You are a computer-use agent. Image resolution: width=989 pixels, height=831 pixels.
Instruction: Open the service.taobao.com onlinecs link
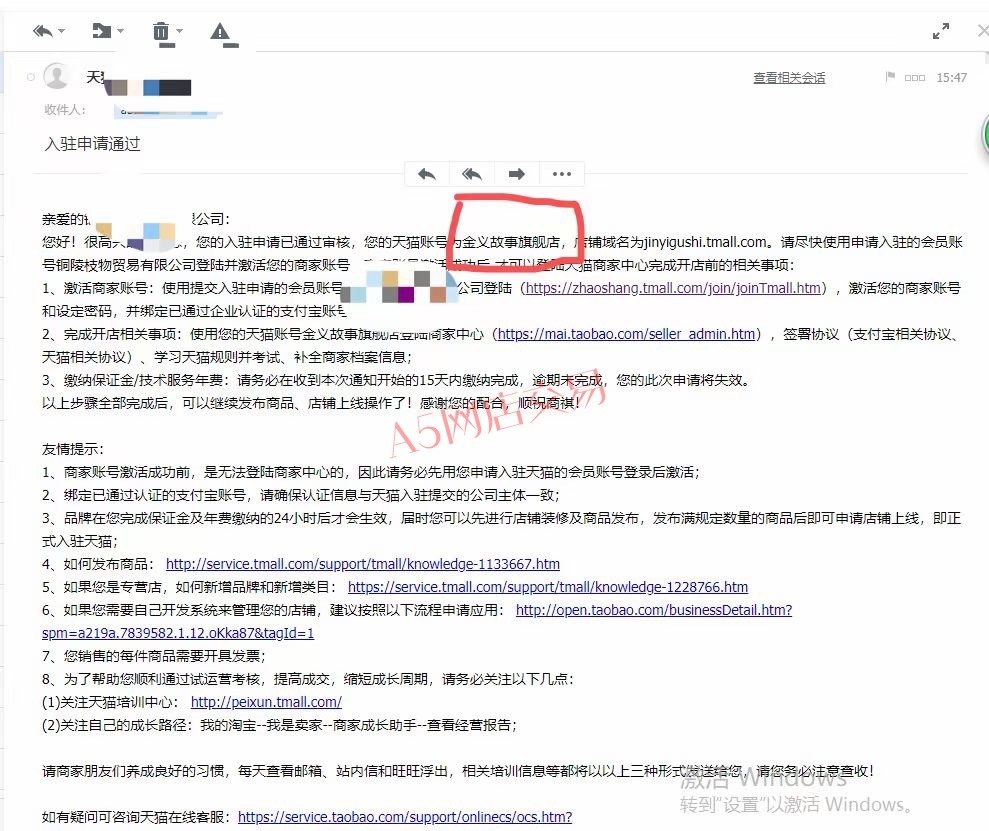(x=405, y=817)
